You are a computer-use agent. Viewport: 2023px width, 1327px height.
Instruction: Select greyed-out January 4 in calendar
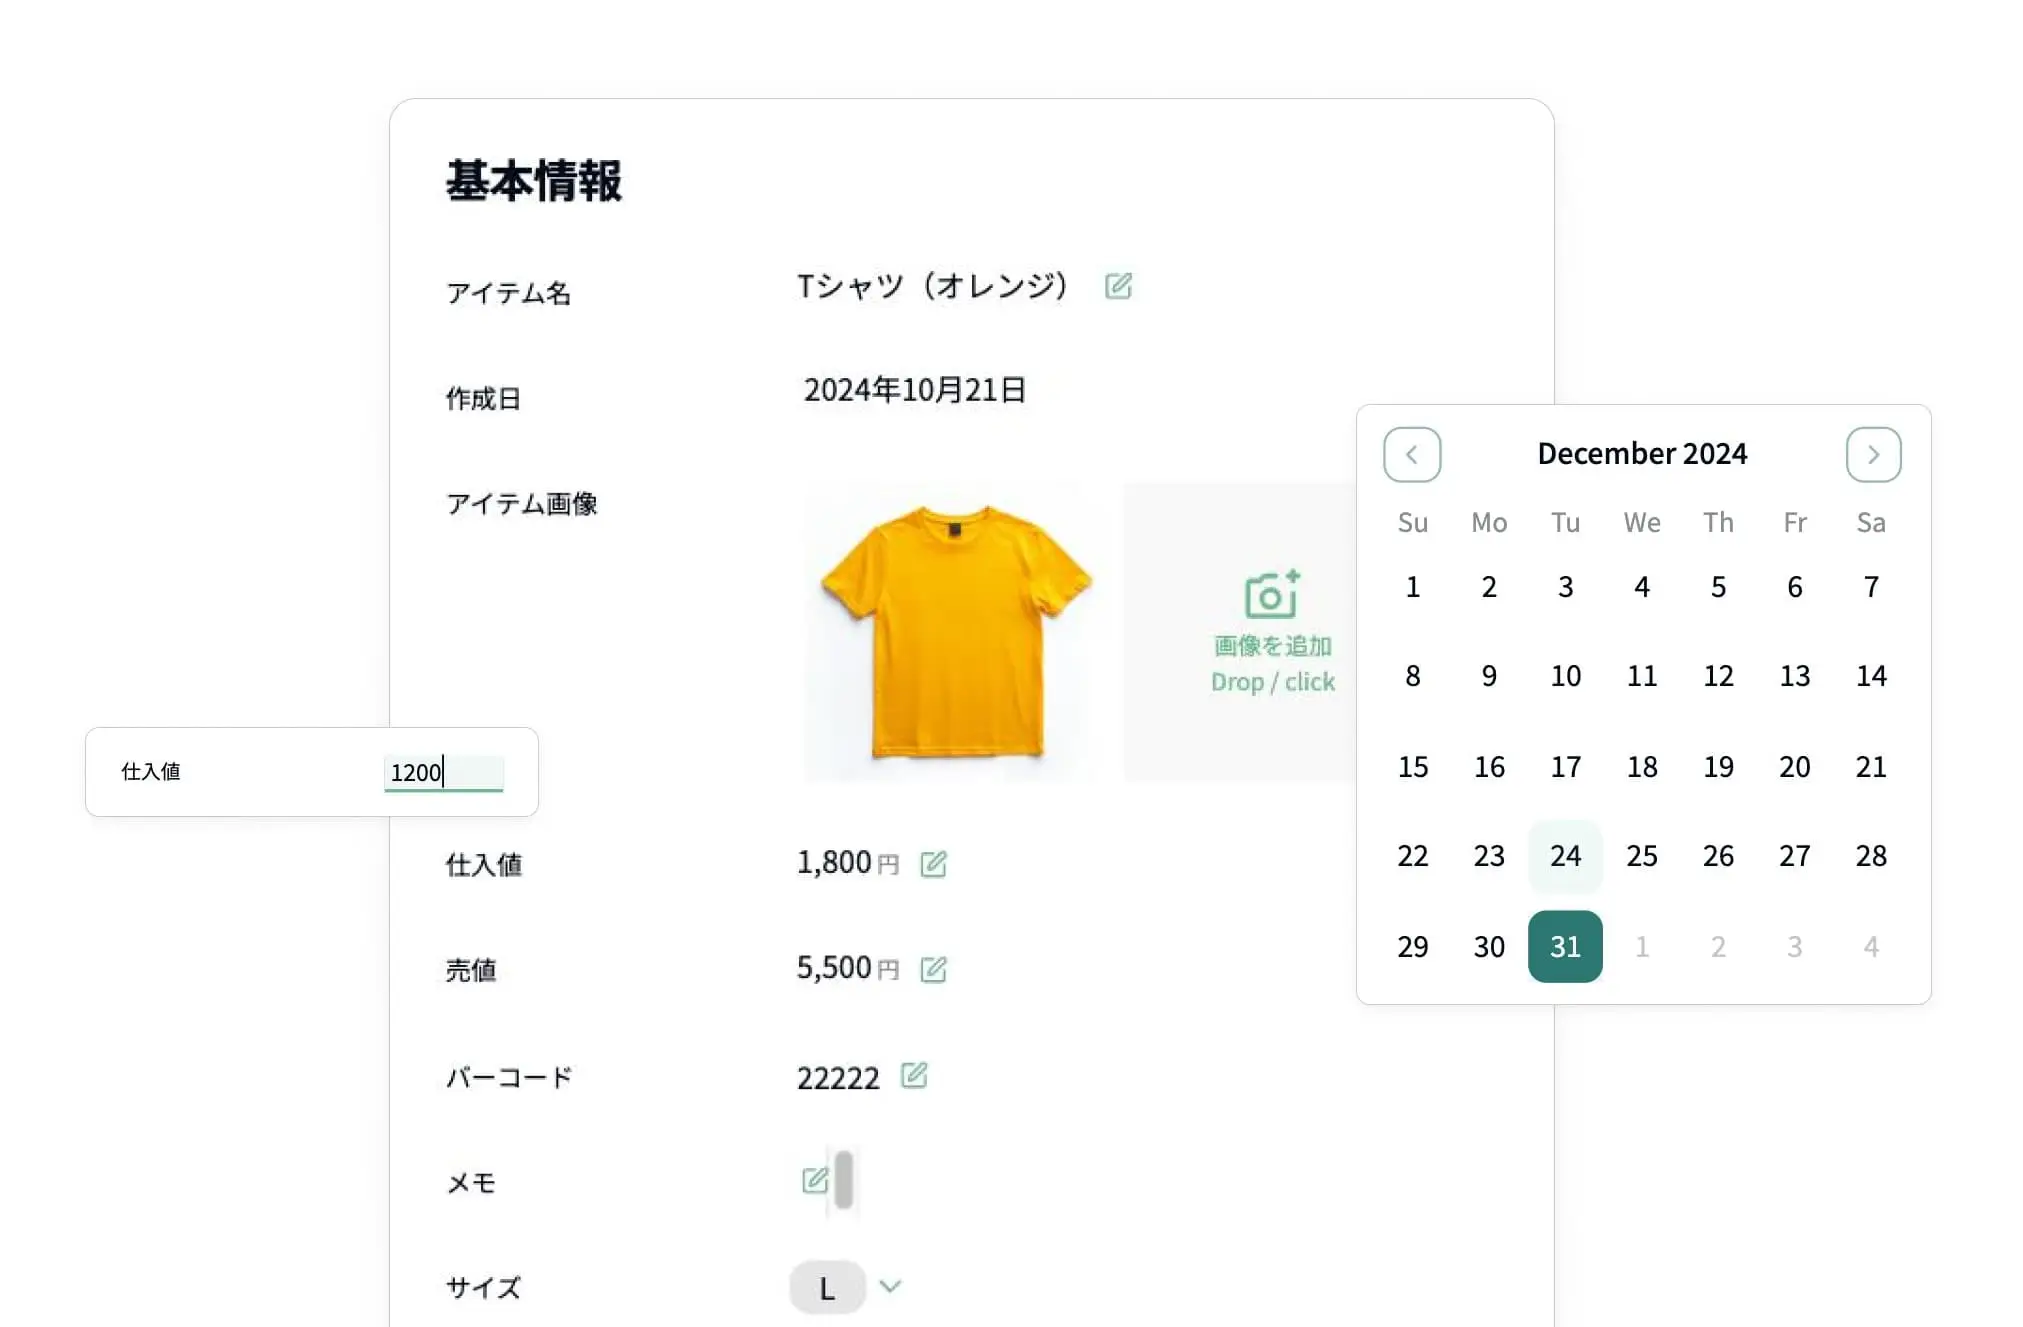coord(1871,946)
